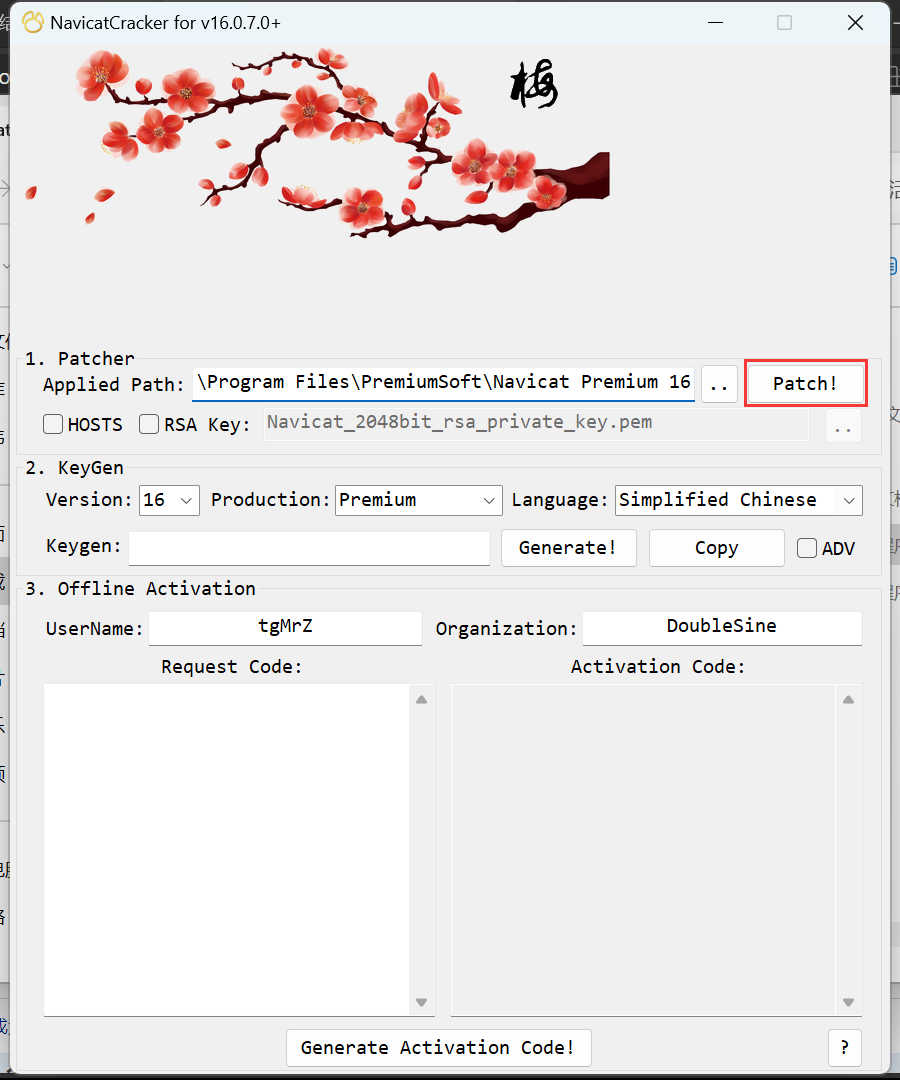Viewport: 900px width, 1080px height.
Task: Click the scroll down arrow in Activation Code box
Action: (x=849, y=1002)
